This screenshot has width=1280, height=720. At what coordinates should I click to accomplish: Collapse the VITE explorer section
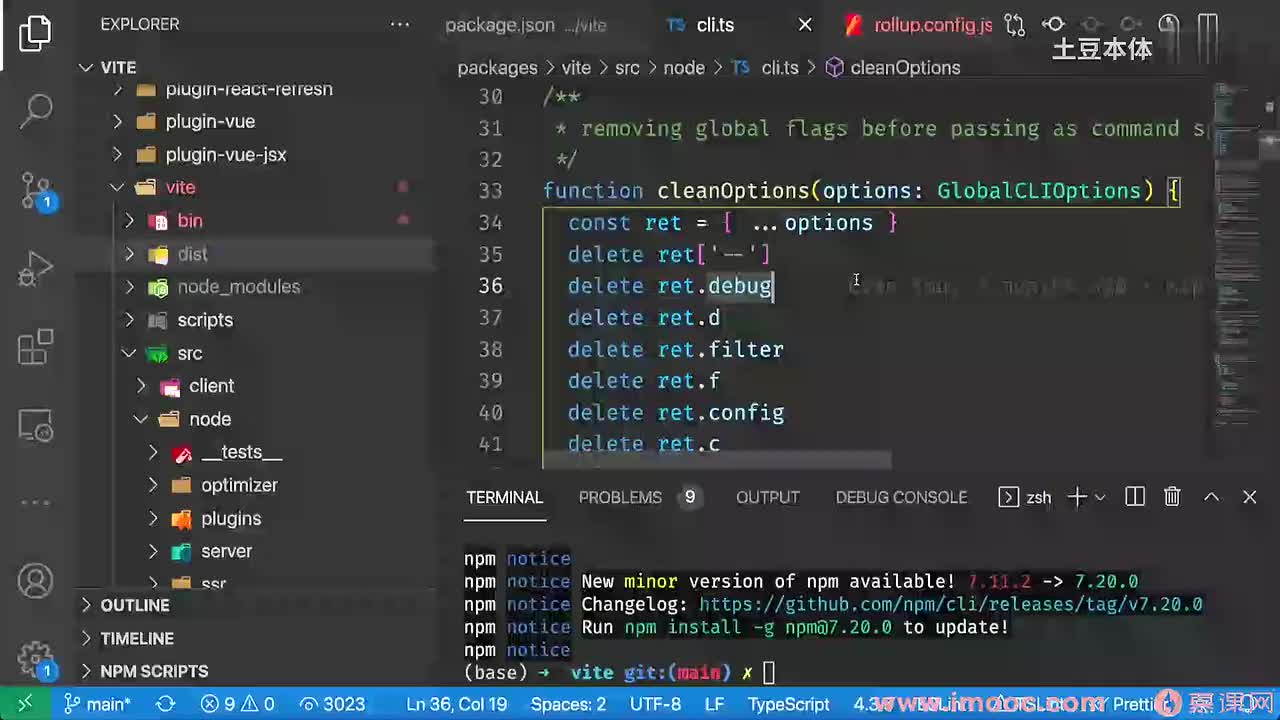86,67
